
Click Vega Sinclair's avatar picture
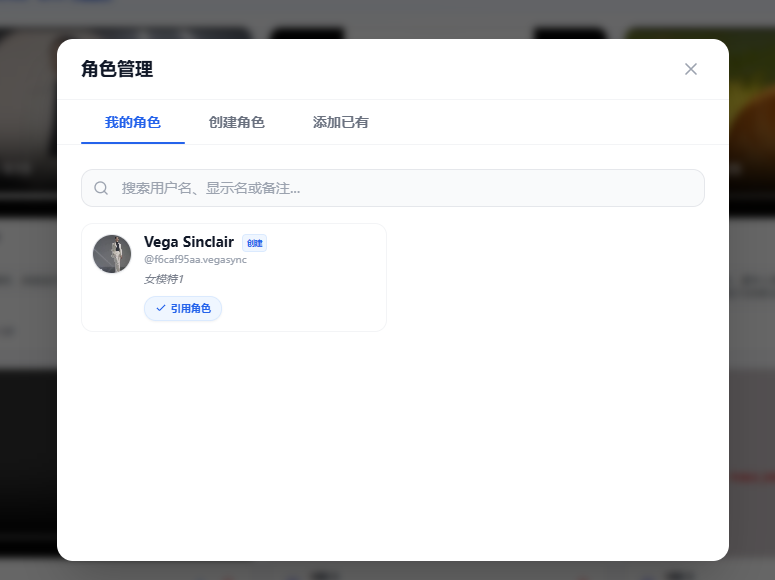coord(112,254)
